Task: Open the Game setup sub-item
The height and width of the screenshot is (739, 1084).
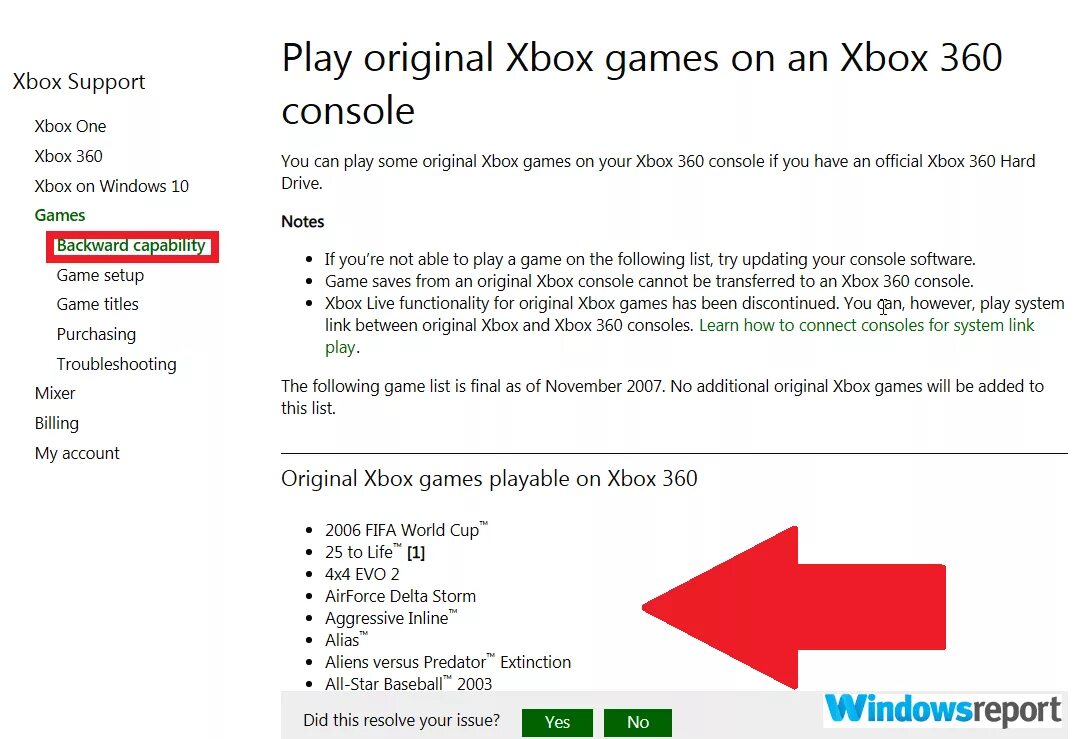Action: (100, 275)
